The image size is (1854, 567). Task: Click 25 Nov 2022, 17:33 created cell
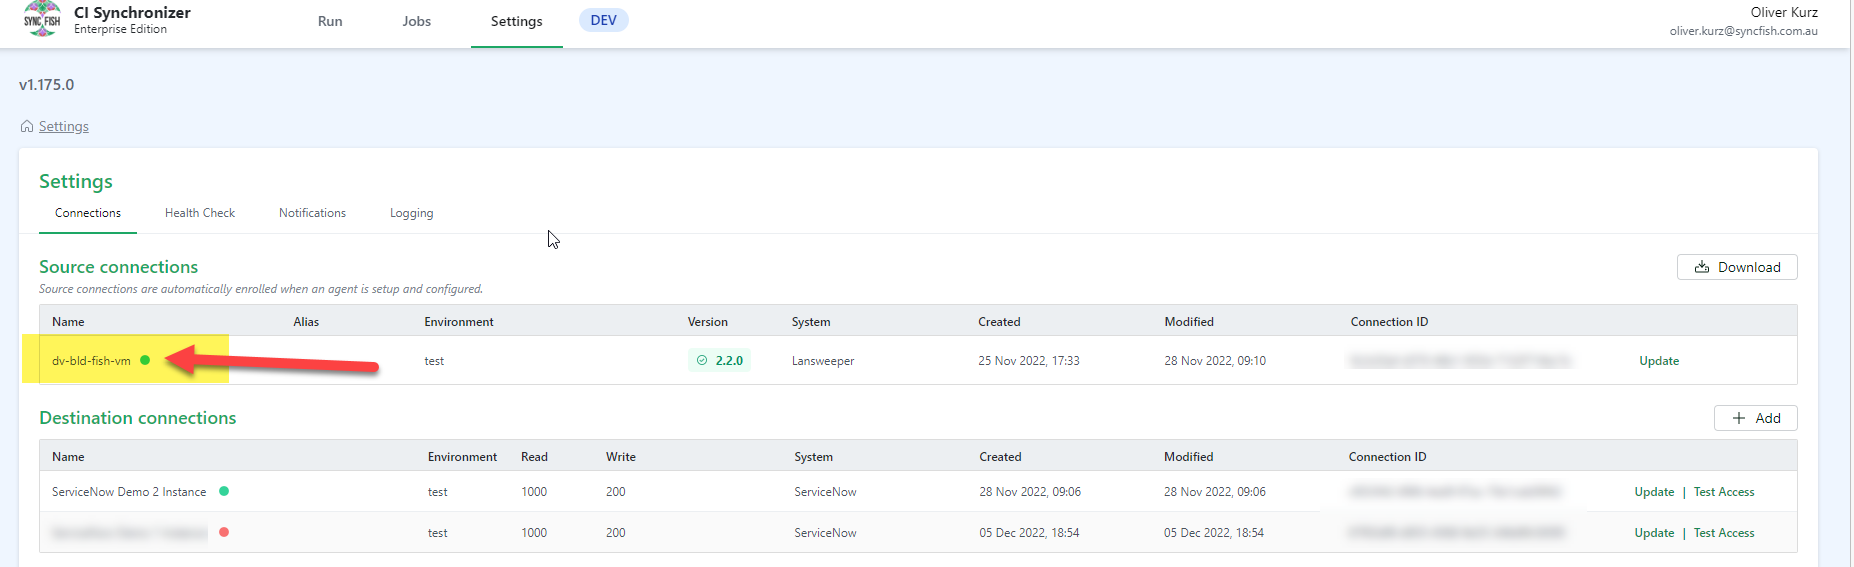click(1029, 361)
